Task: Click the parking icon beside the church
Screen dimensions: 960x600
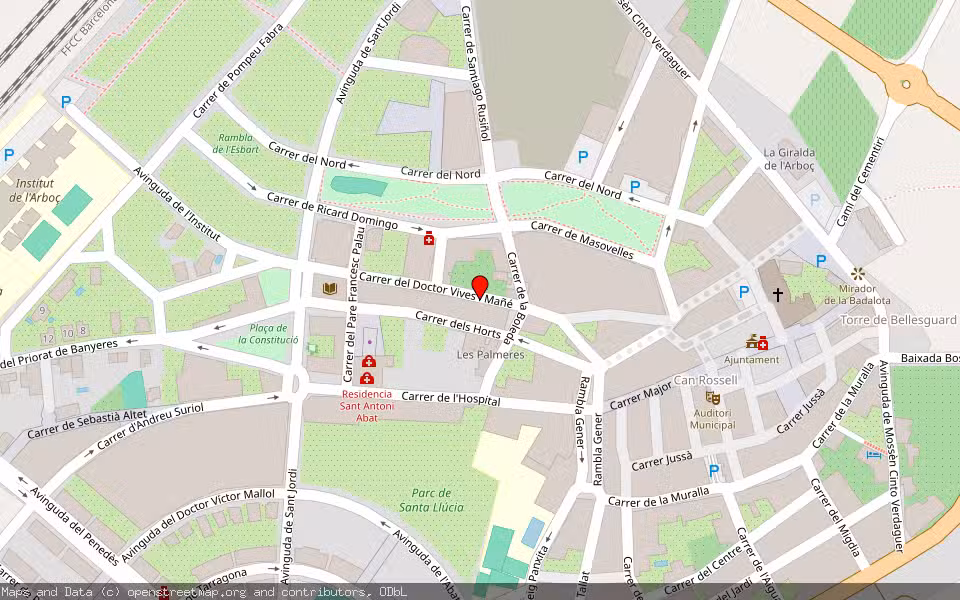Action: pyautogui.click(x=742, y=293)
